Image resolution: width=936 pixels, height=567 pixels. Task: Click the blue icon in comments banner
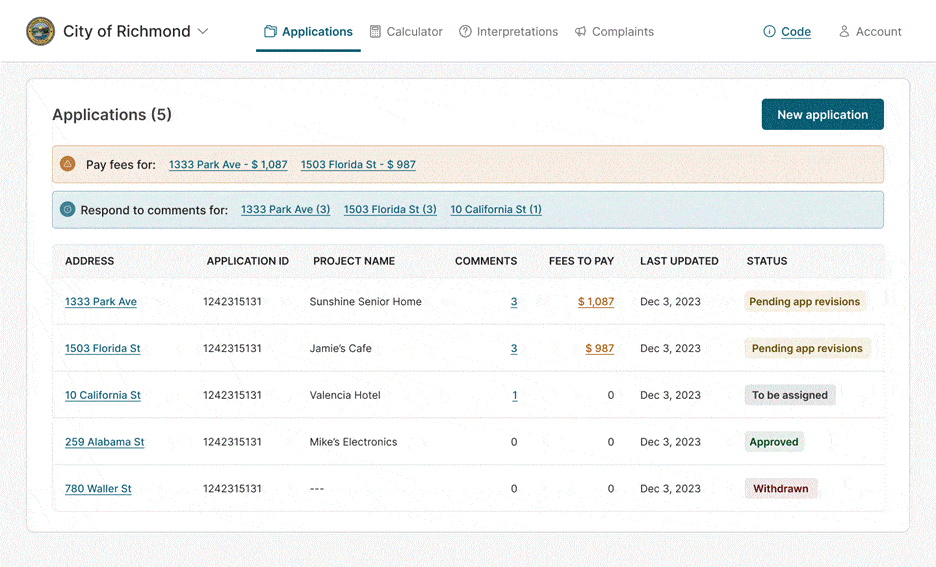point(68,209)
